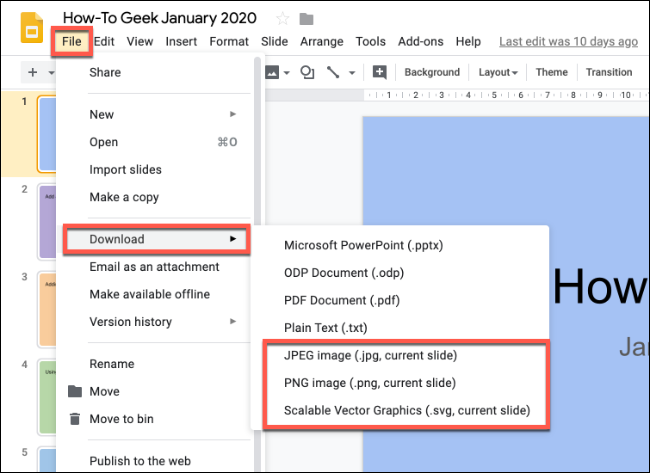The width and height of the screenshot is (650, 473).
Task: Click the Google Slides home logo
Action: click(32, 28)
